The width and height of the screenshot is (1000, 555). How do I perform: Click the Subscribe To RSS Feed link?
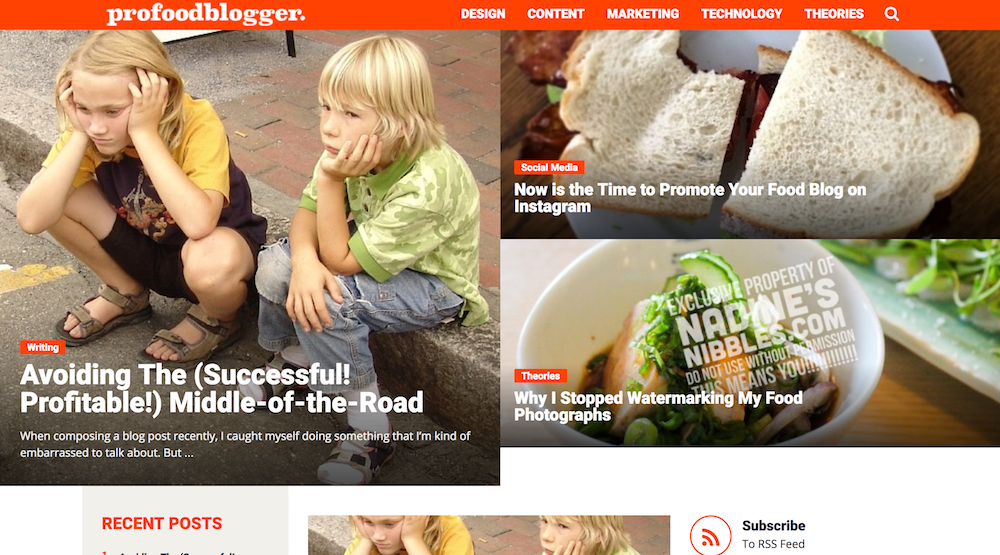(773, 535)
